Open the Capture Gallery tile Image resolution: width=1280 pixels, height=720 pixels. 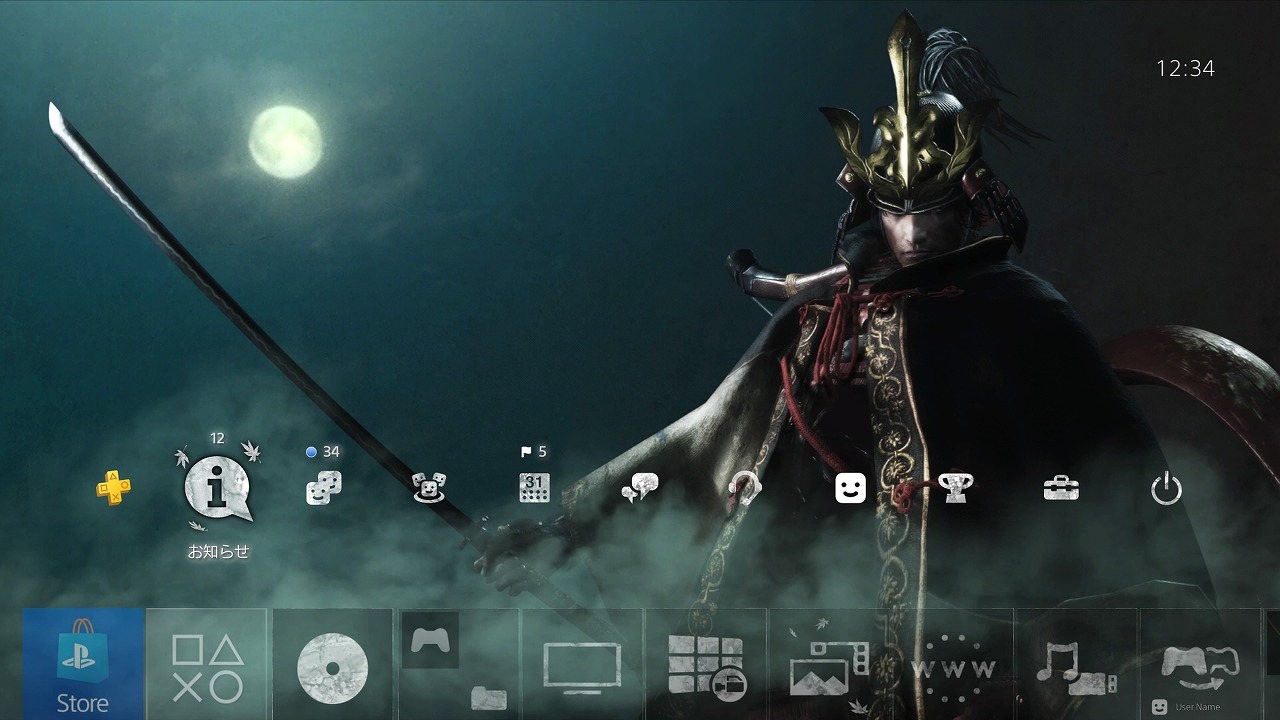[829, 666]
